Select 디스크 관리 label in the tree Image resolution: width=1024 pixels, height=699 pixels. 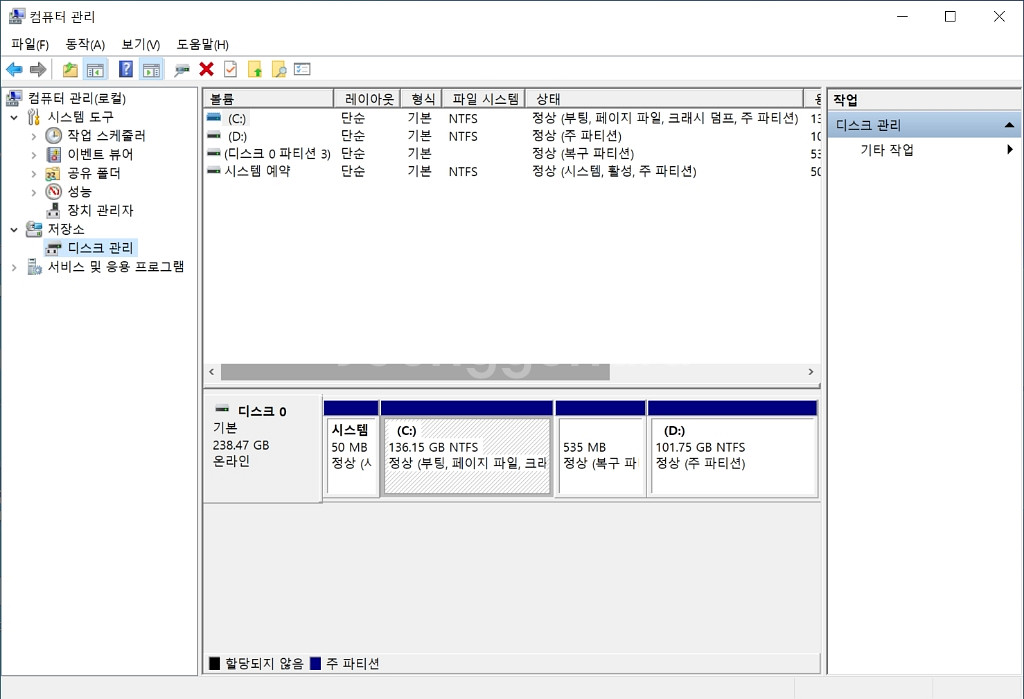100,248
